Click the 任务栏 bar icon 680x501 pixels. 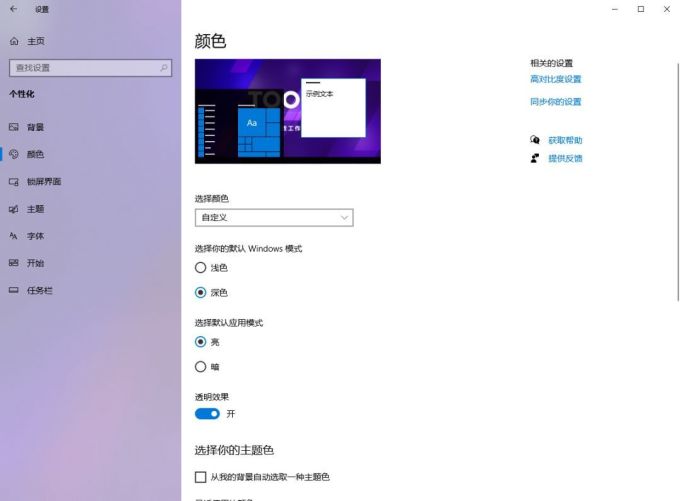tap(14, 290)
